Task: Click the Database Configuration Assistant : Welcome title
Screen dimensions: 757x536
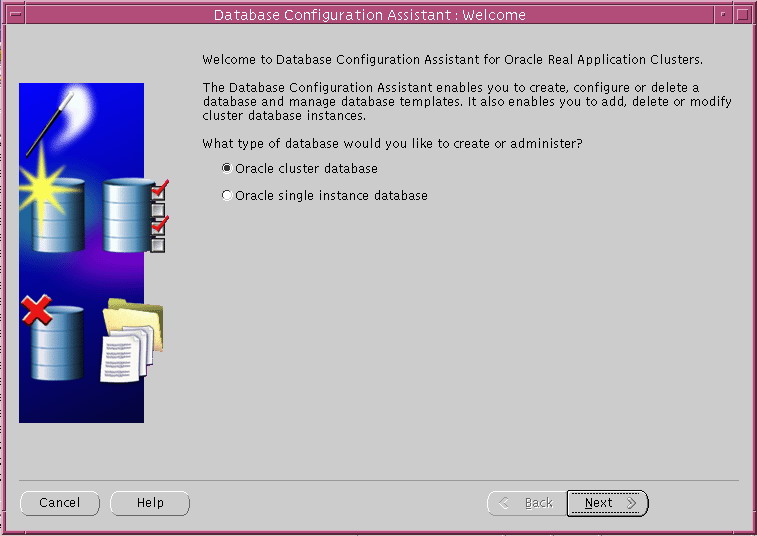Action: 370,15
